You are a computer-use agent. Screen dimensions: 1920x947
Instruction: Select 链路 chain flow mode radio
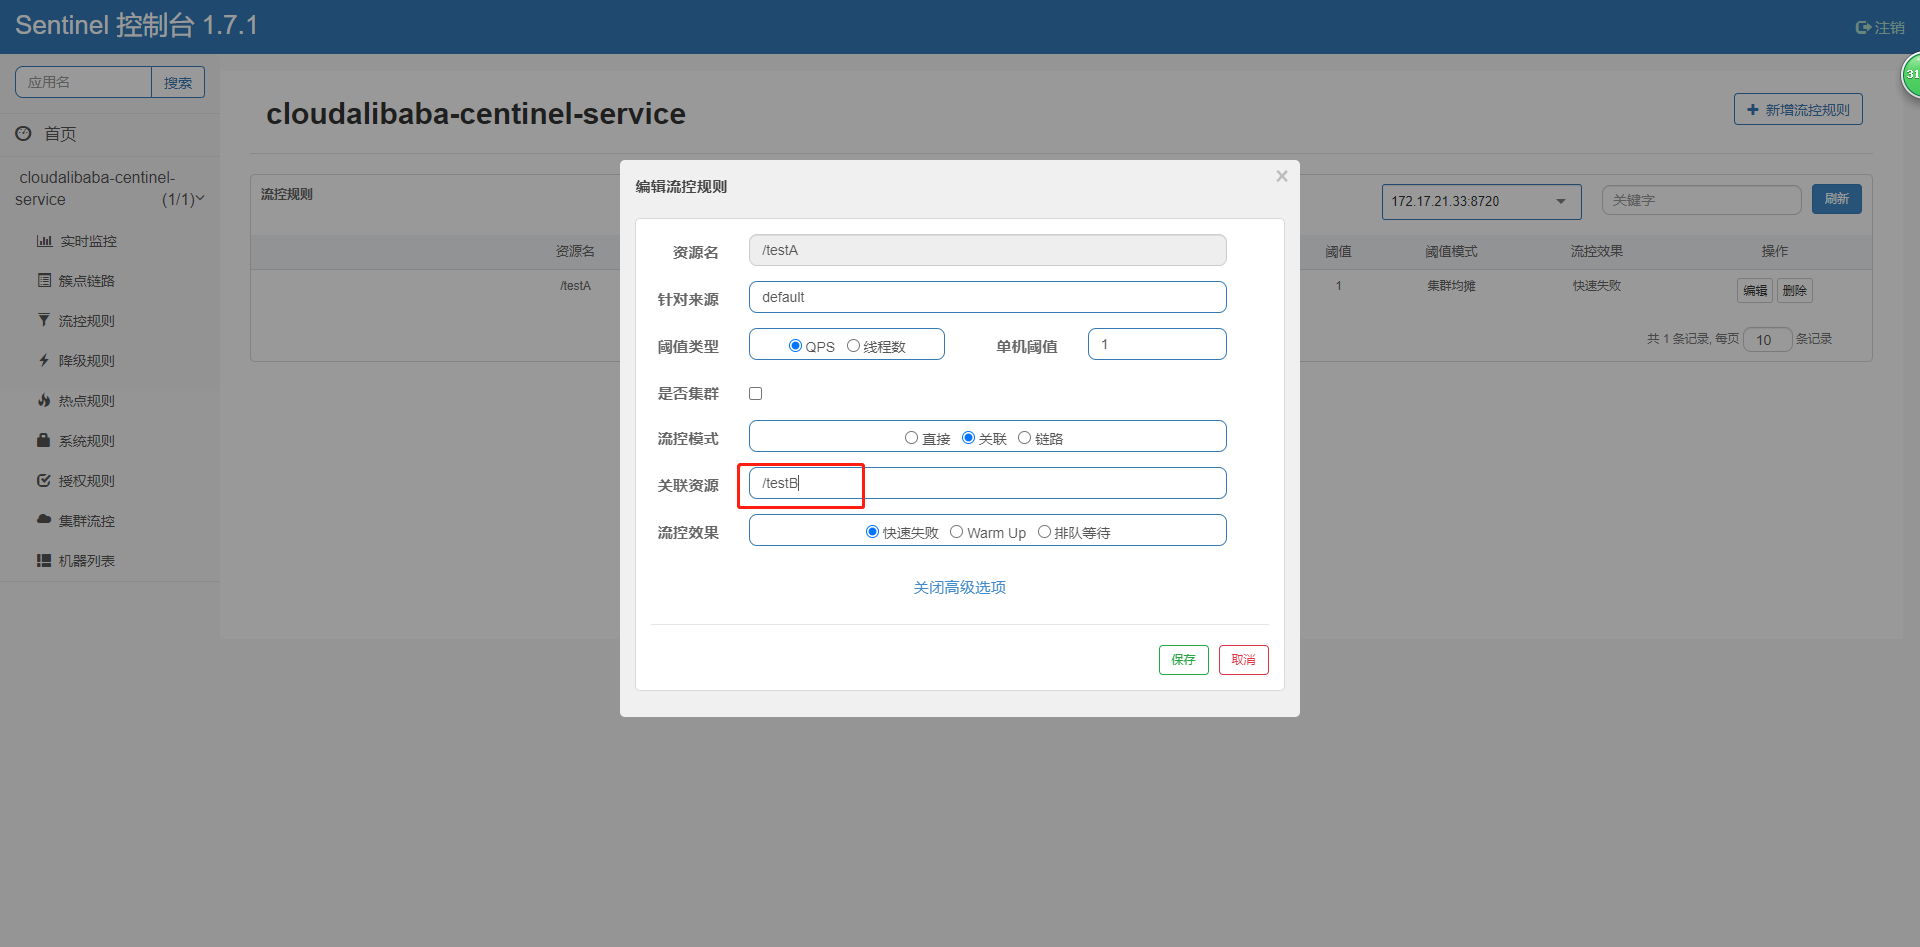coord(1024,438)
